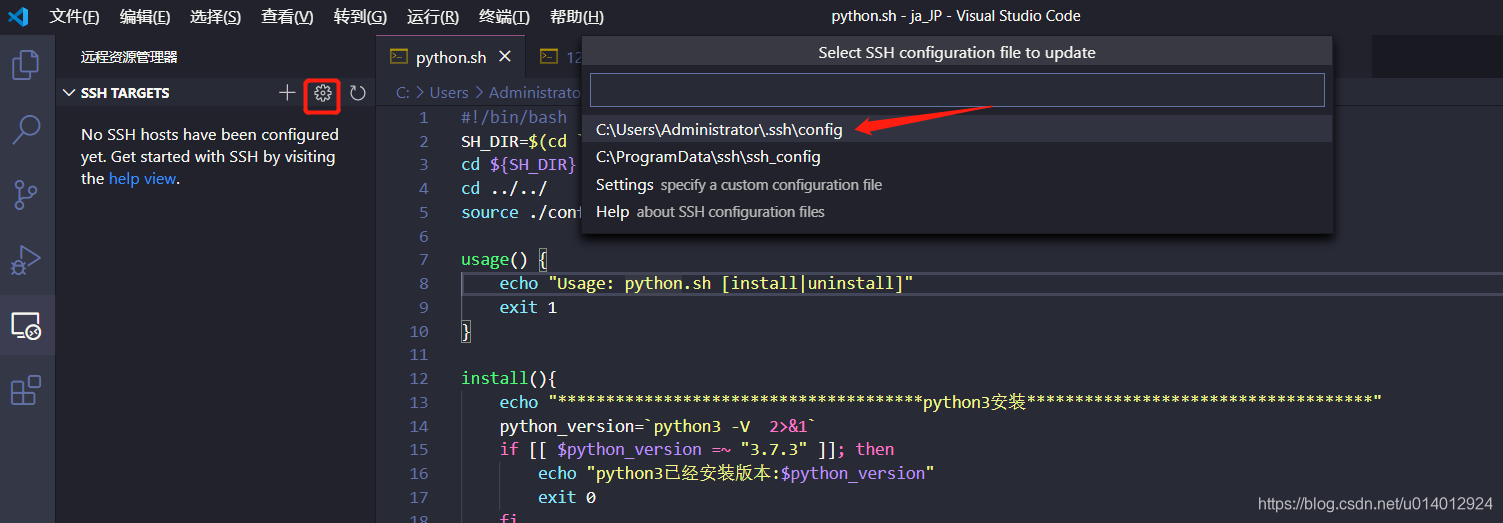This screenshot has width=1503, height=523.
Task: Open SSH configuration gear icon
Action: pos(322,93)
